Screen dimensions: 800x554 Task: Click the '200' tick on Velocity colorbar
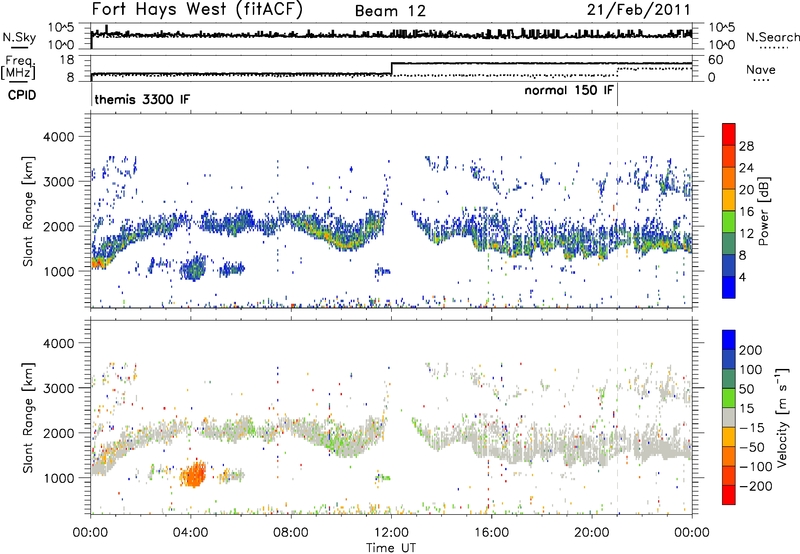751,350
